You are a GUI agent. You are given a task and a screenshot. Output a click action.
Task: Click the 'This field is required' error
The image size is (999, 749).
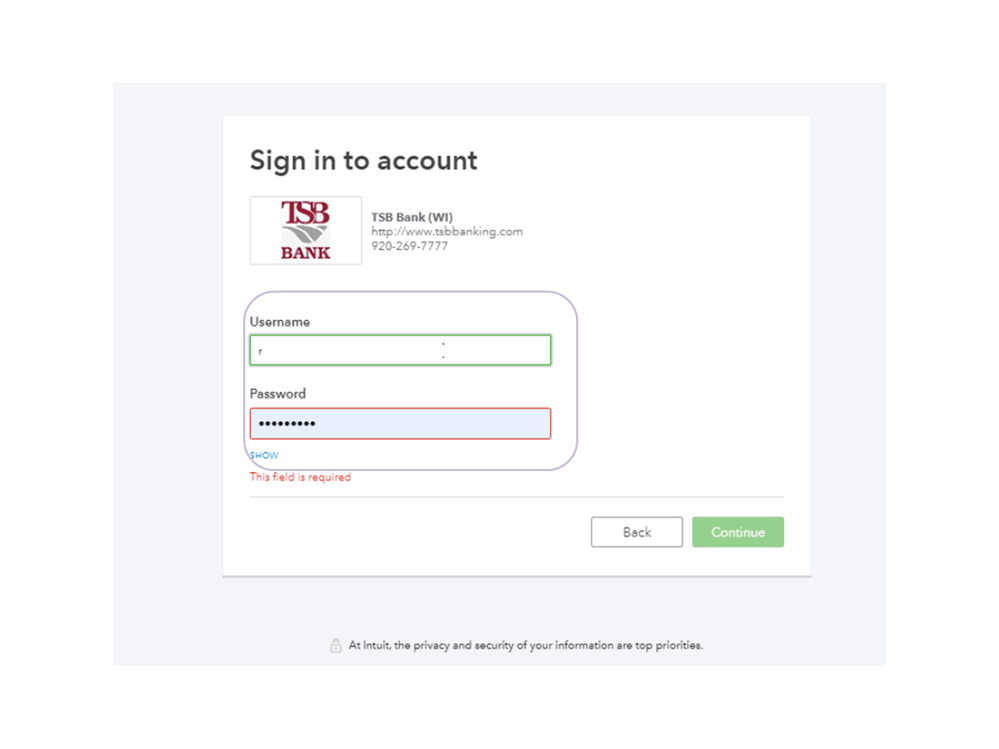300,478
